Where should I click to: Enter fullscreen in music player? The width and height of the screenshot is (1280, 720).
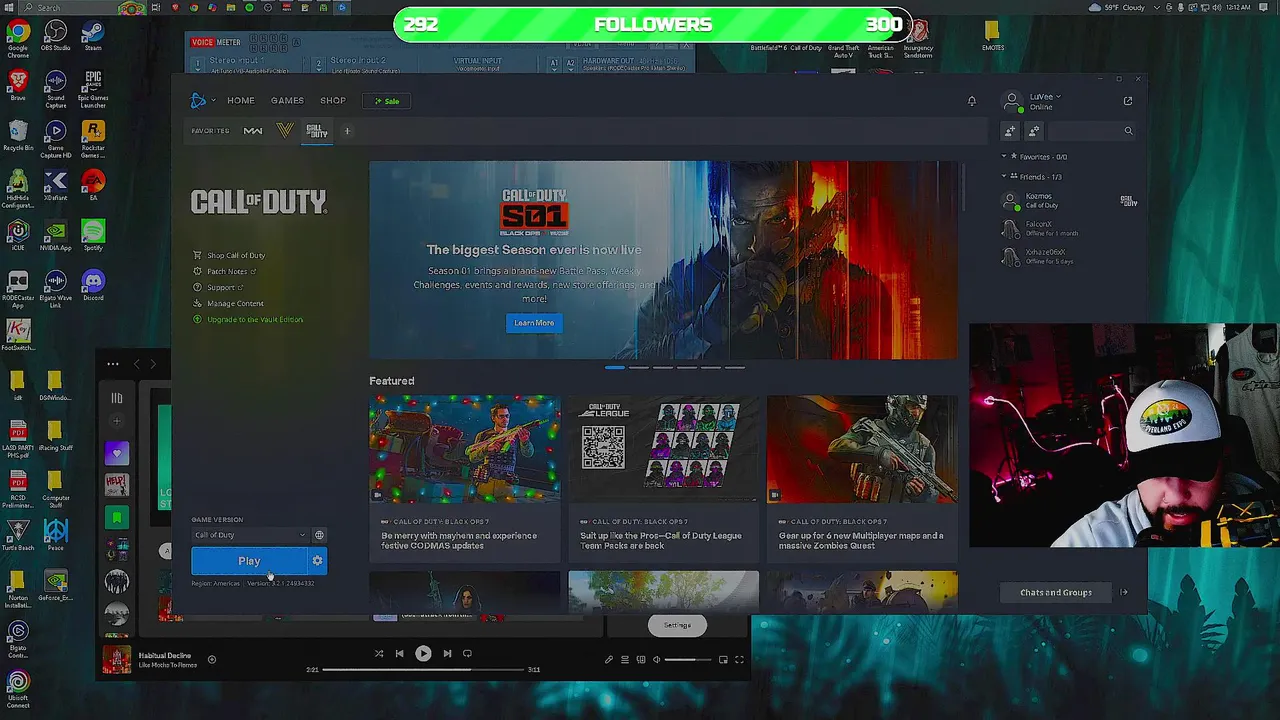[x=739, y=660]
